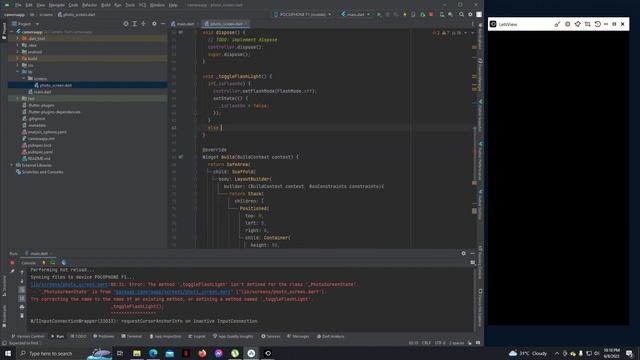Open the Navigate menu

point(57,5)
